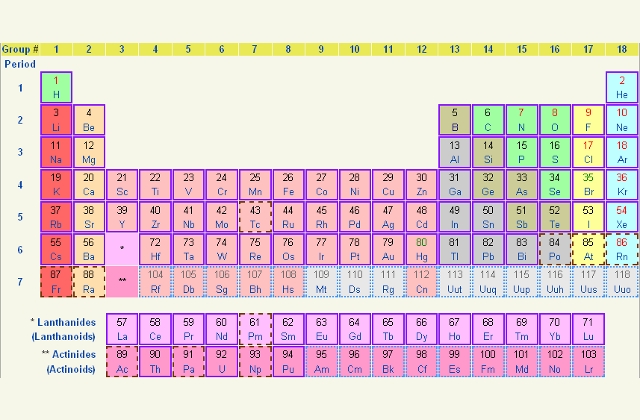Click Lanthanum (La), element 57
Screen dimensions: 640x420
[122, 328]
